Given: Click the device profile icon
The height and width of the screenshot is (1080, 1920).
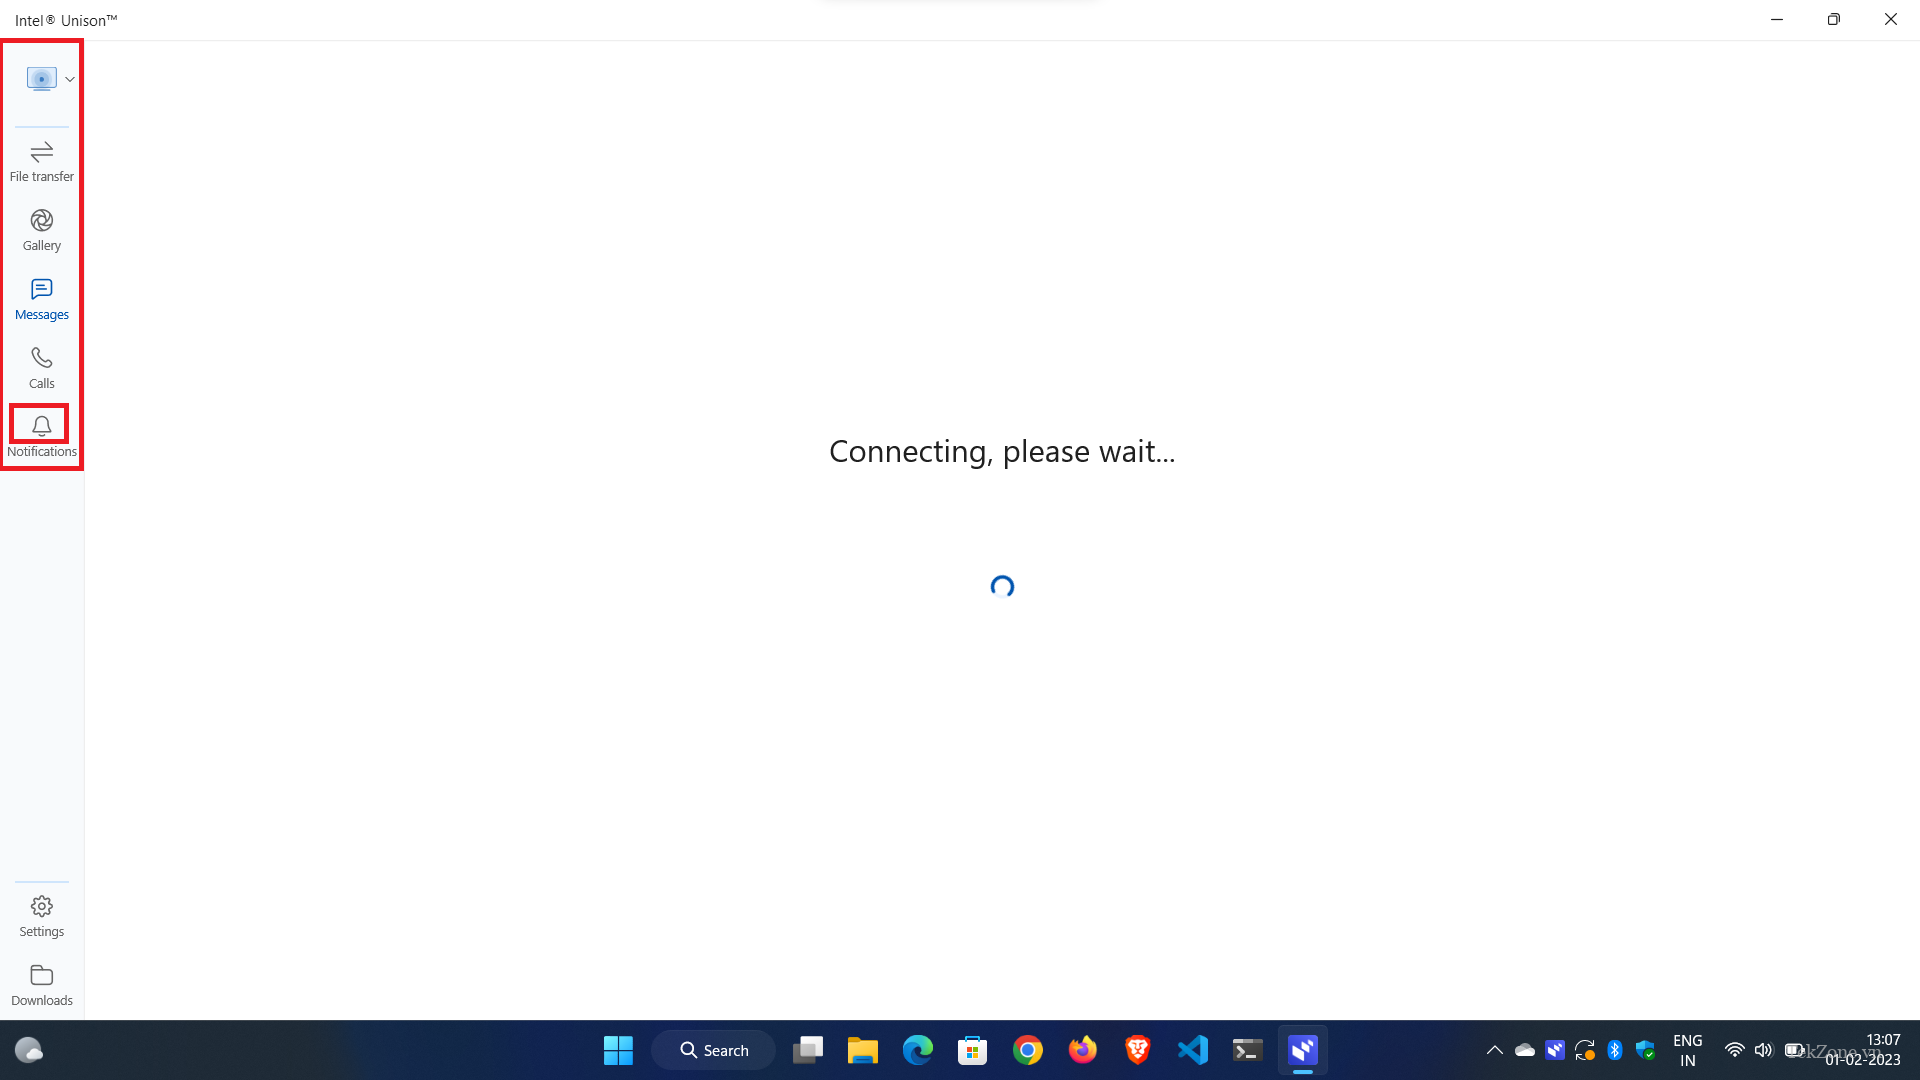Looking at the screenshot, I should 41,78.
